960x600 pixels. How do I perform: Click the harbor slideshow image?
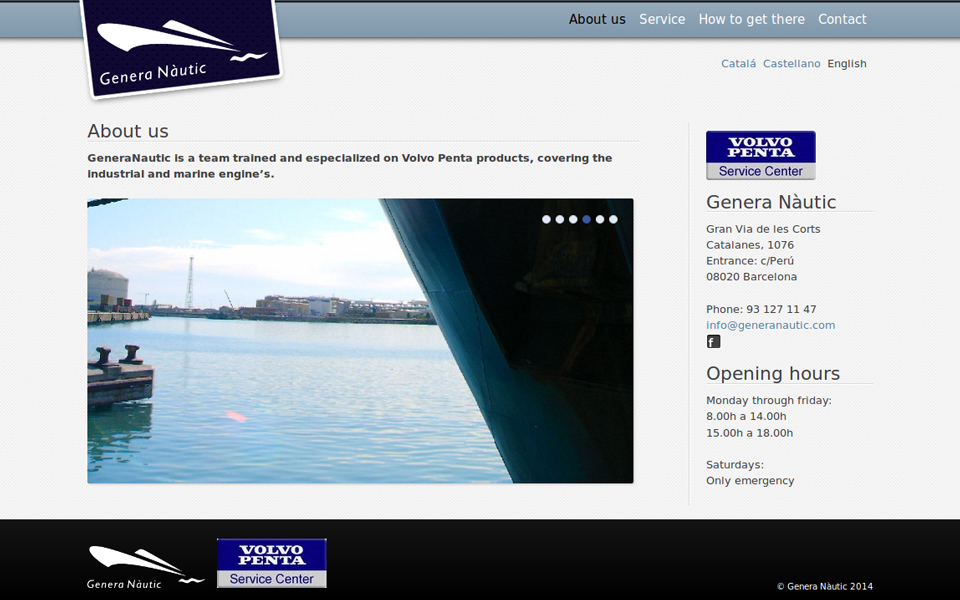click(360, 340)
